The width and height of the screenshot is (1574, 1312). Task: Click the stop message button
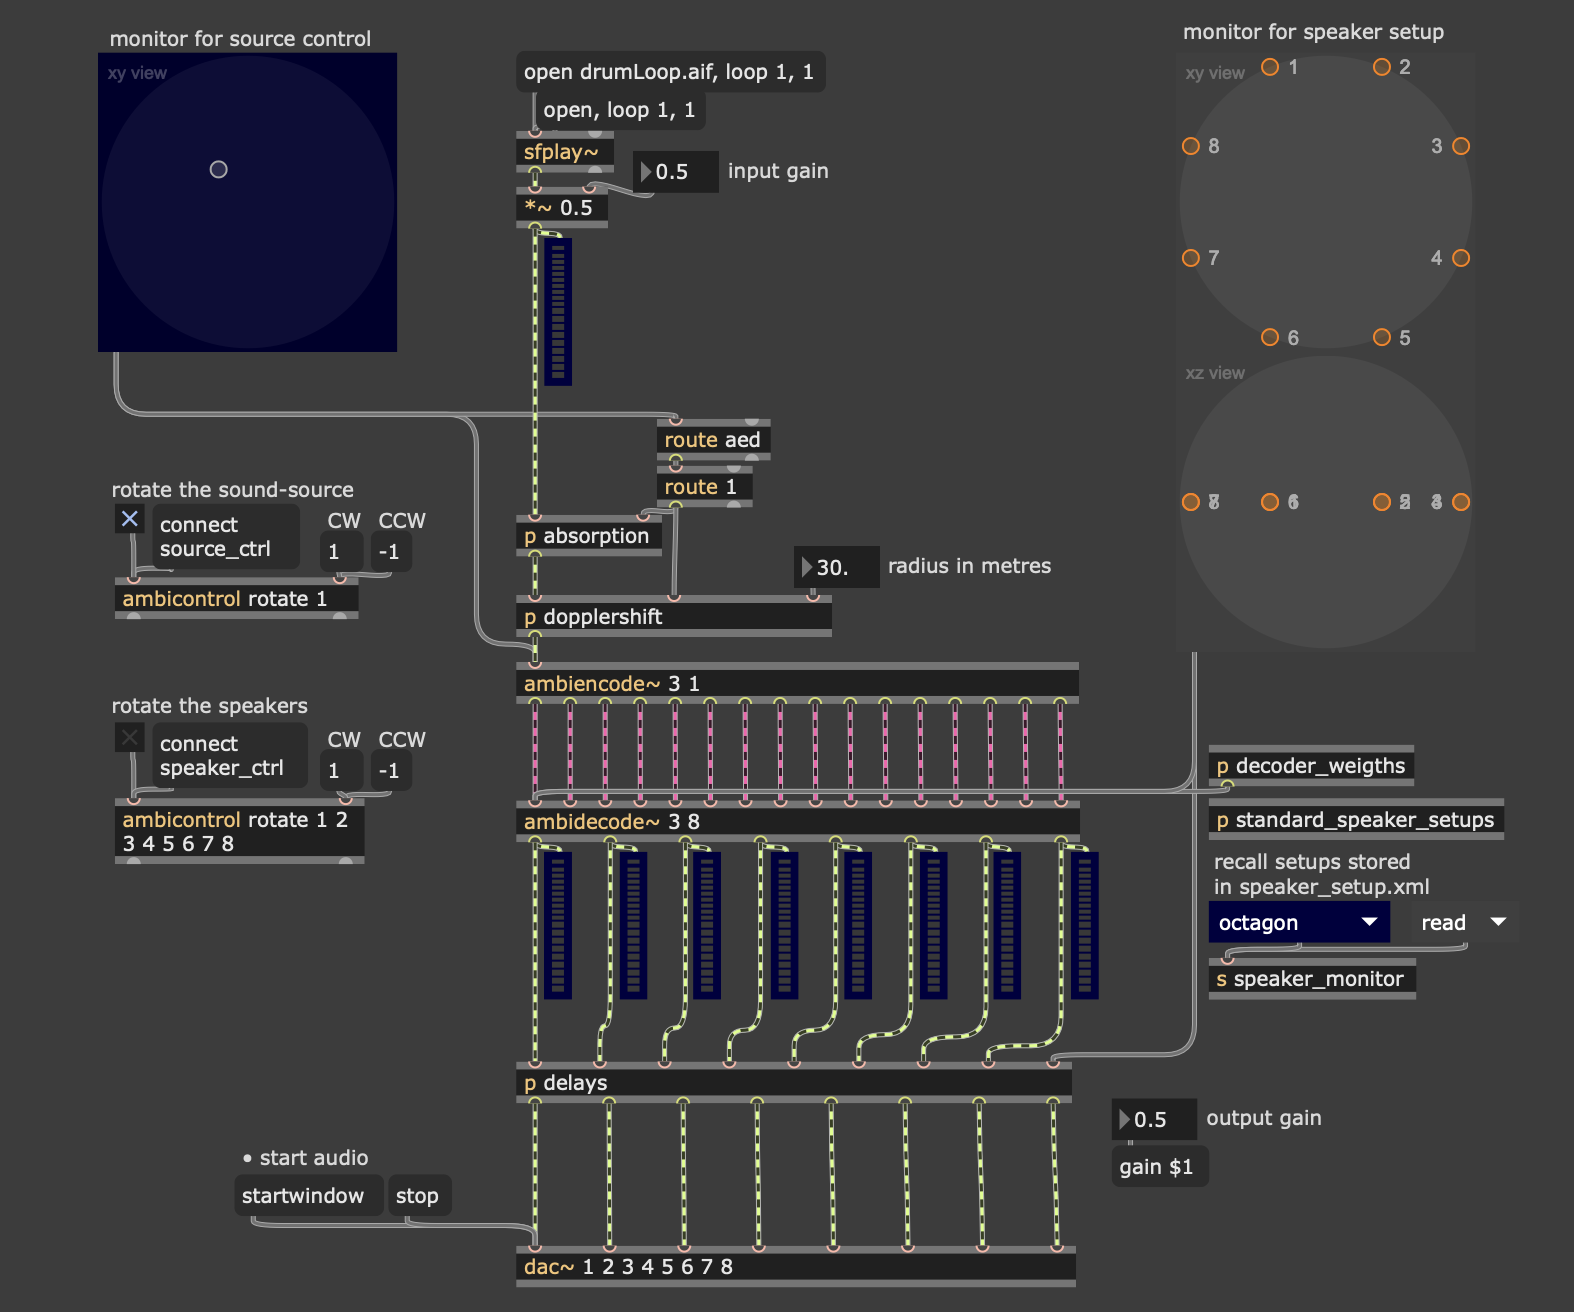tap(419, 1196)
